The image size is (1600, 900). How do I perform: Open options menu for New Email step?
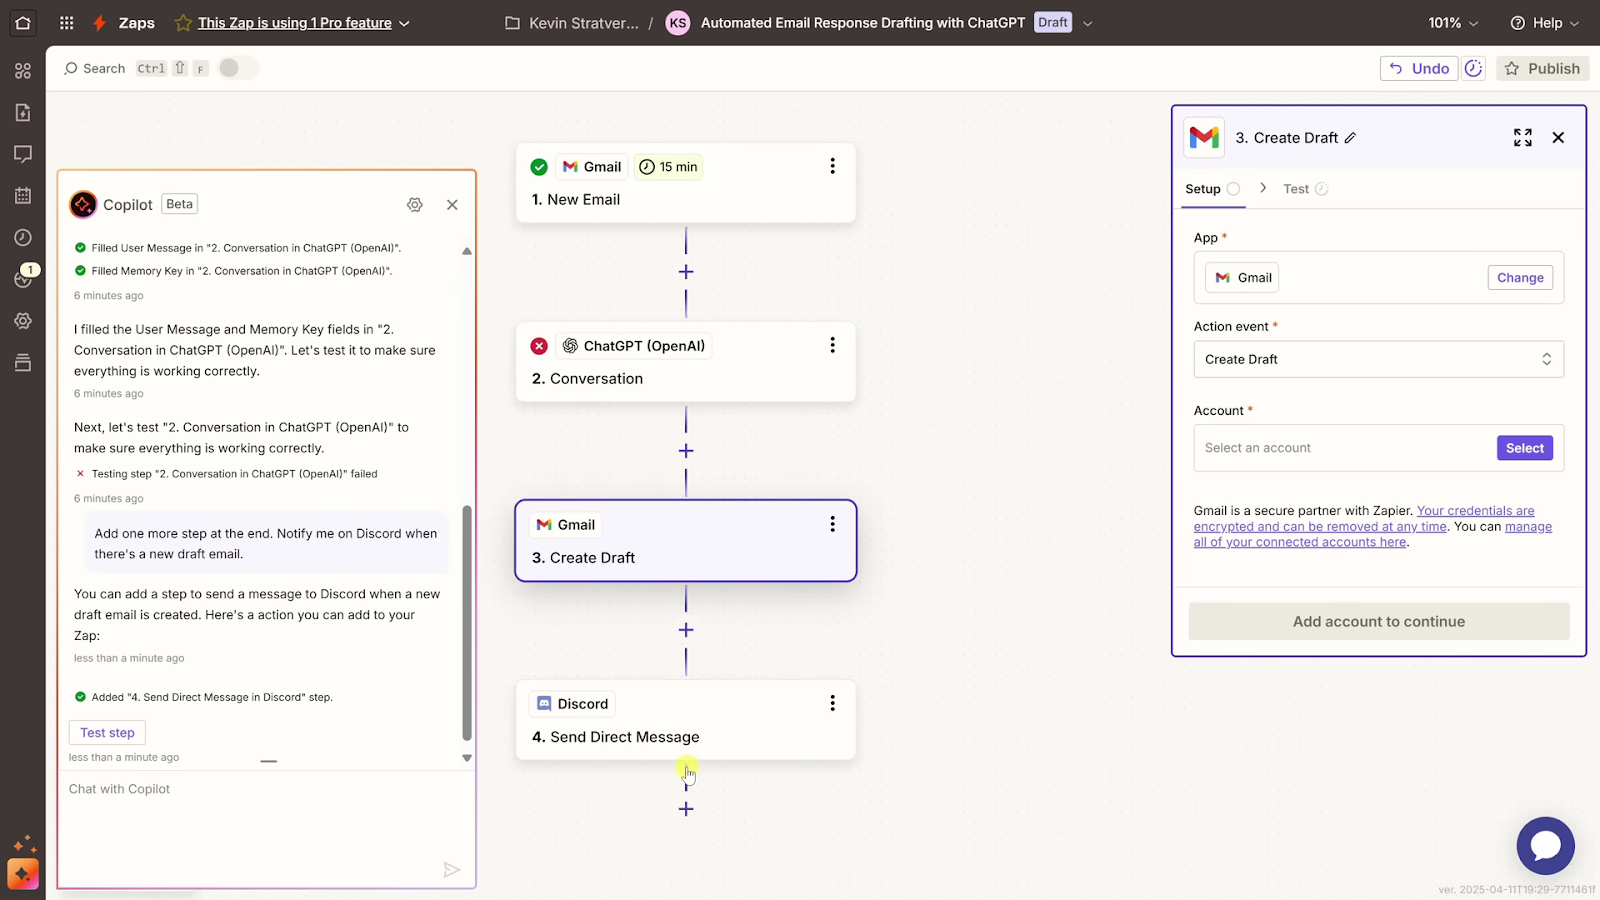[x=832, y=166]
